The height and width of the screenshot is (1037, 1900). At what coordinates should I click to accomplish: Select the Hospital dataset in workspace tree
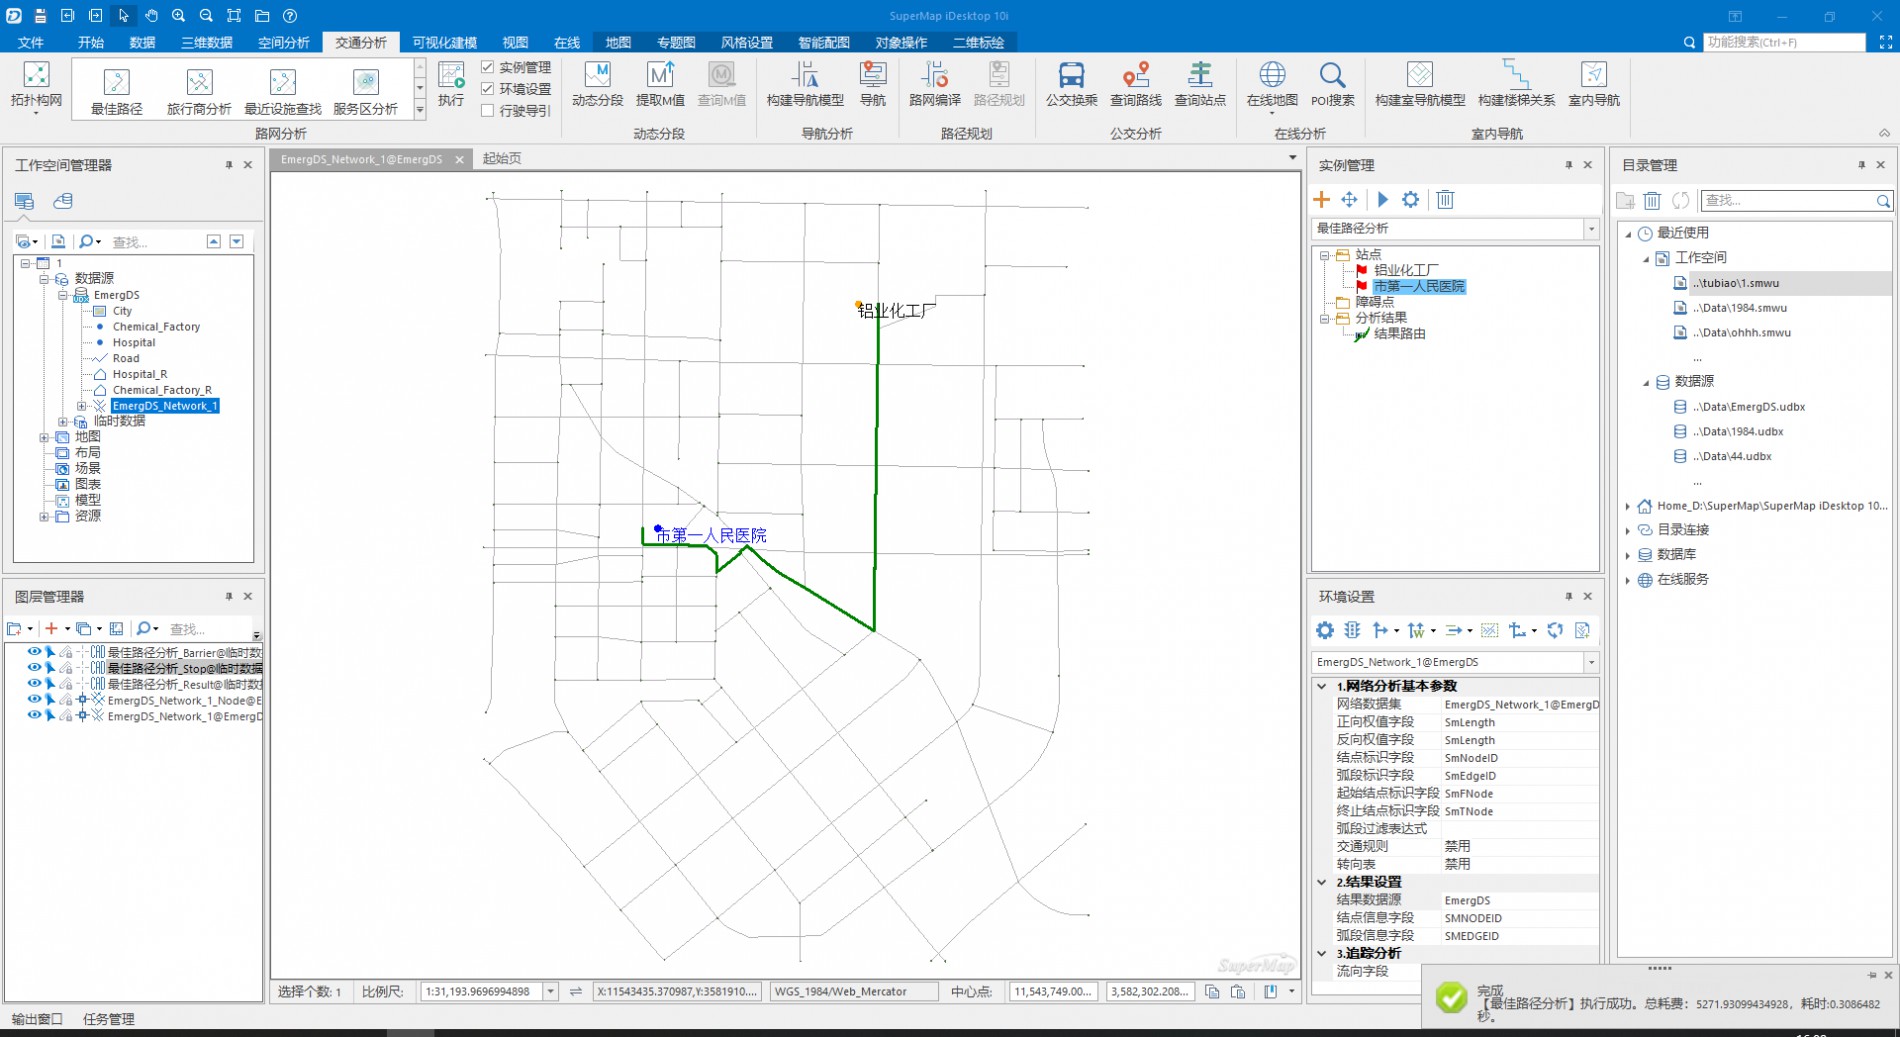[134, 342]
